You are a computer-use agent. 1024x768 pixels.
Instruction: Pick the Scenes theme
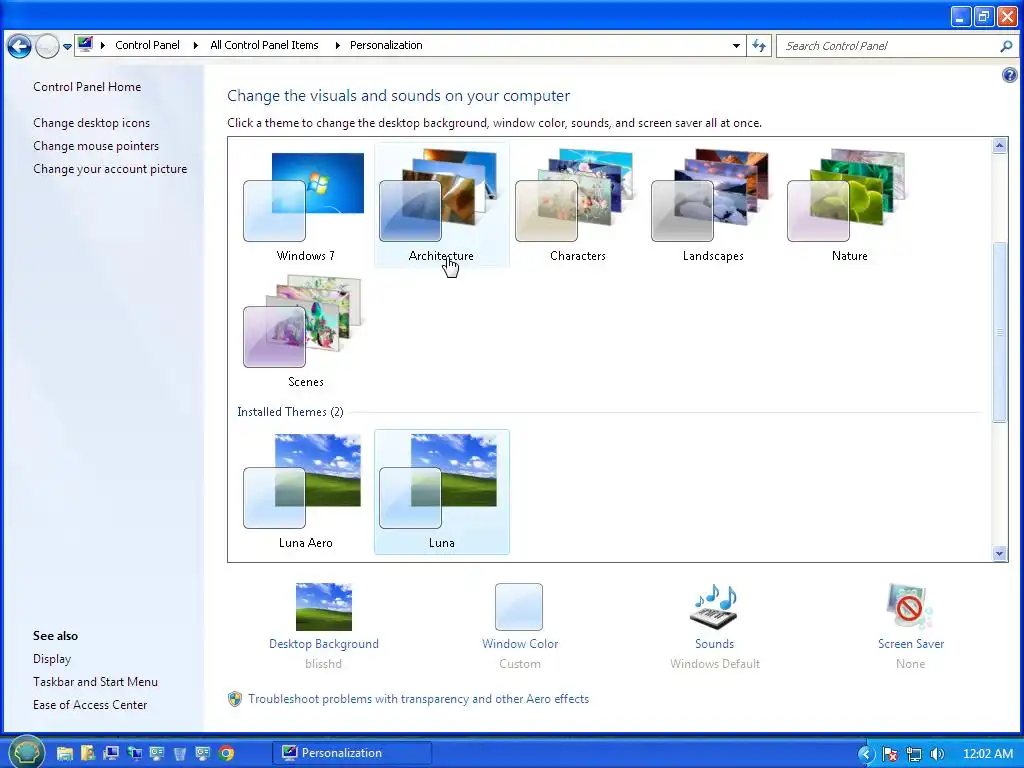click(305, 332)
